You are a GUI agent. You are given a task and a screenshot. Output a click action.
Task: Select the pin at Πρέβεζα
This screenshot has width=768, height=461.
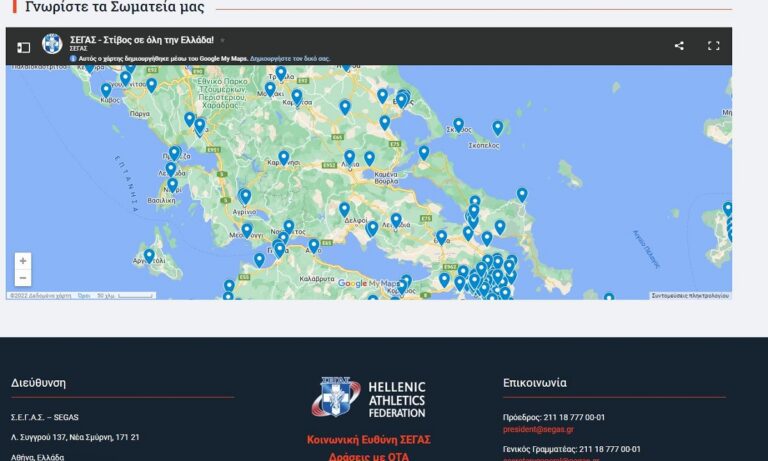[x=174, y=153]
